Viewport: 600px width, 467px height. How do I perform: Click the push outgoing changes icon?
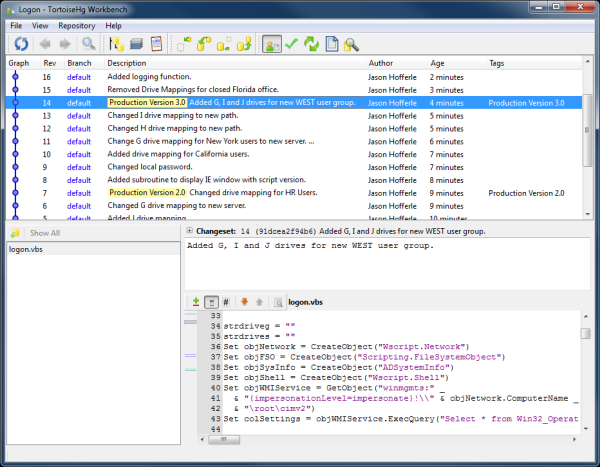244,44
